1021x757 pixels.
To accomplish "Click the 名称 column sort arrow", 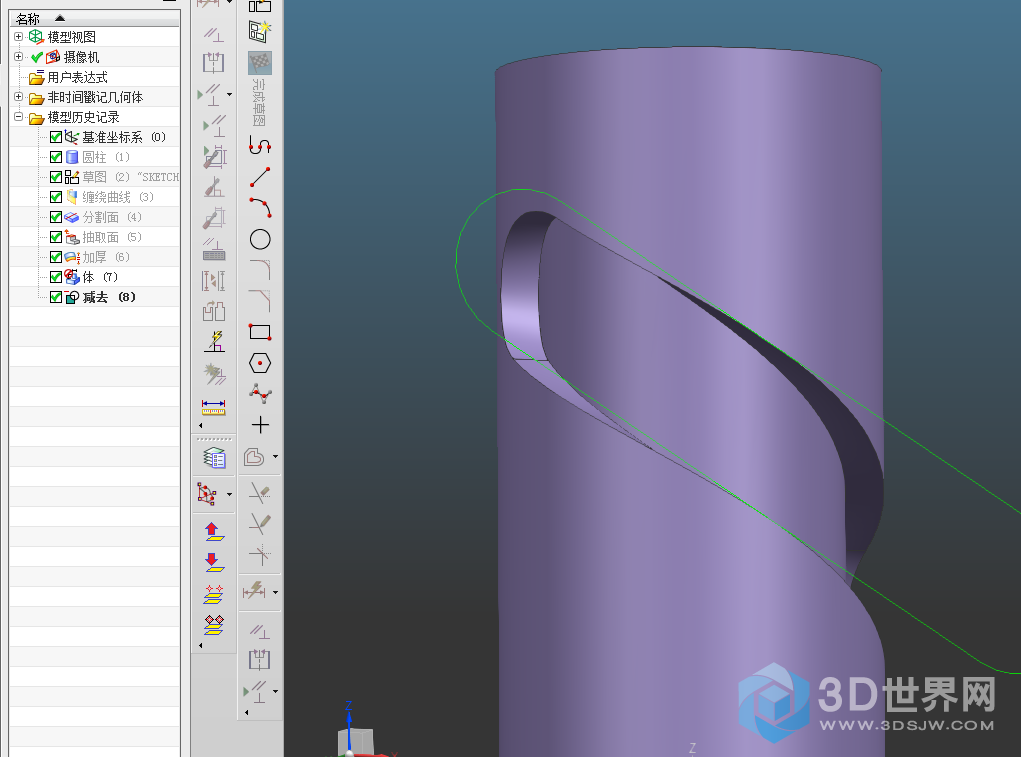I will 60,18.
